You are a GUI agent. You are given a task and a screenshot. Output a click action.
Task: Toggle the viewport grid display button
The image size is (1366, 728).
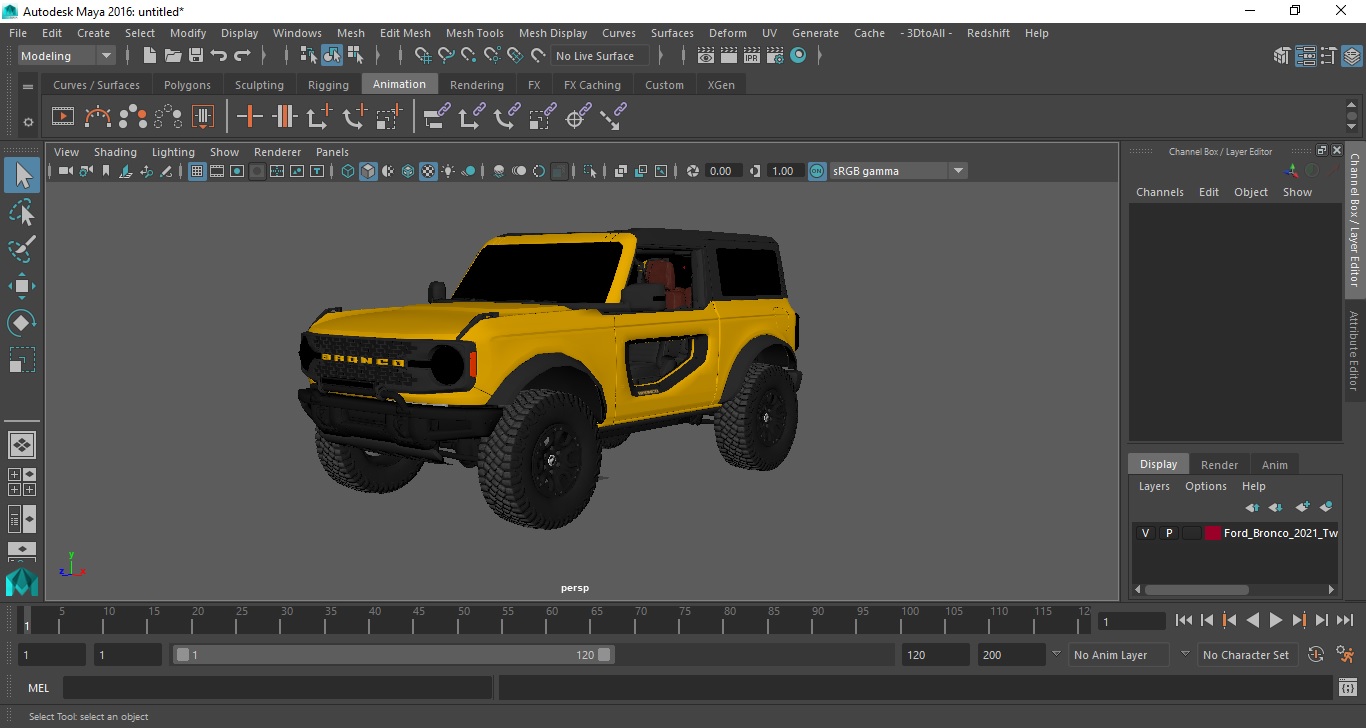tap(197, 171)
